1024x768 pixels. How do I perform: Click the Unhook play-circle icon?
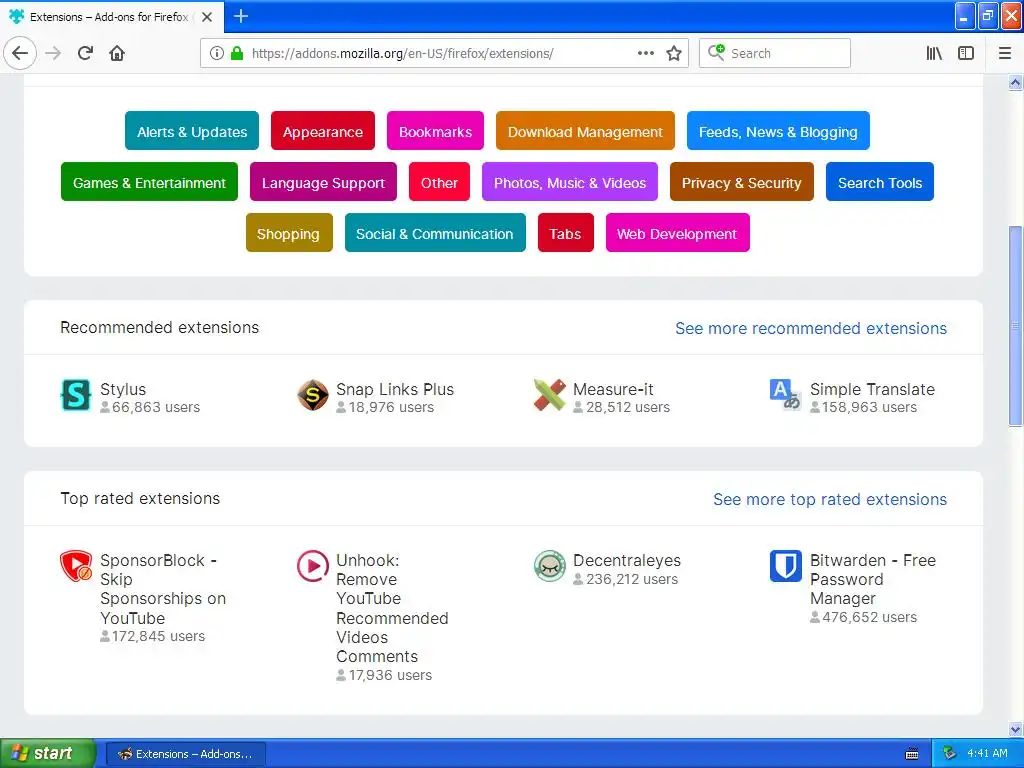(x=313, y=566)
